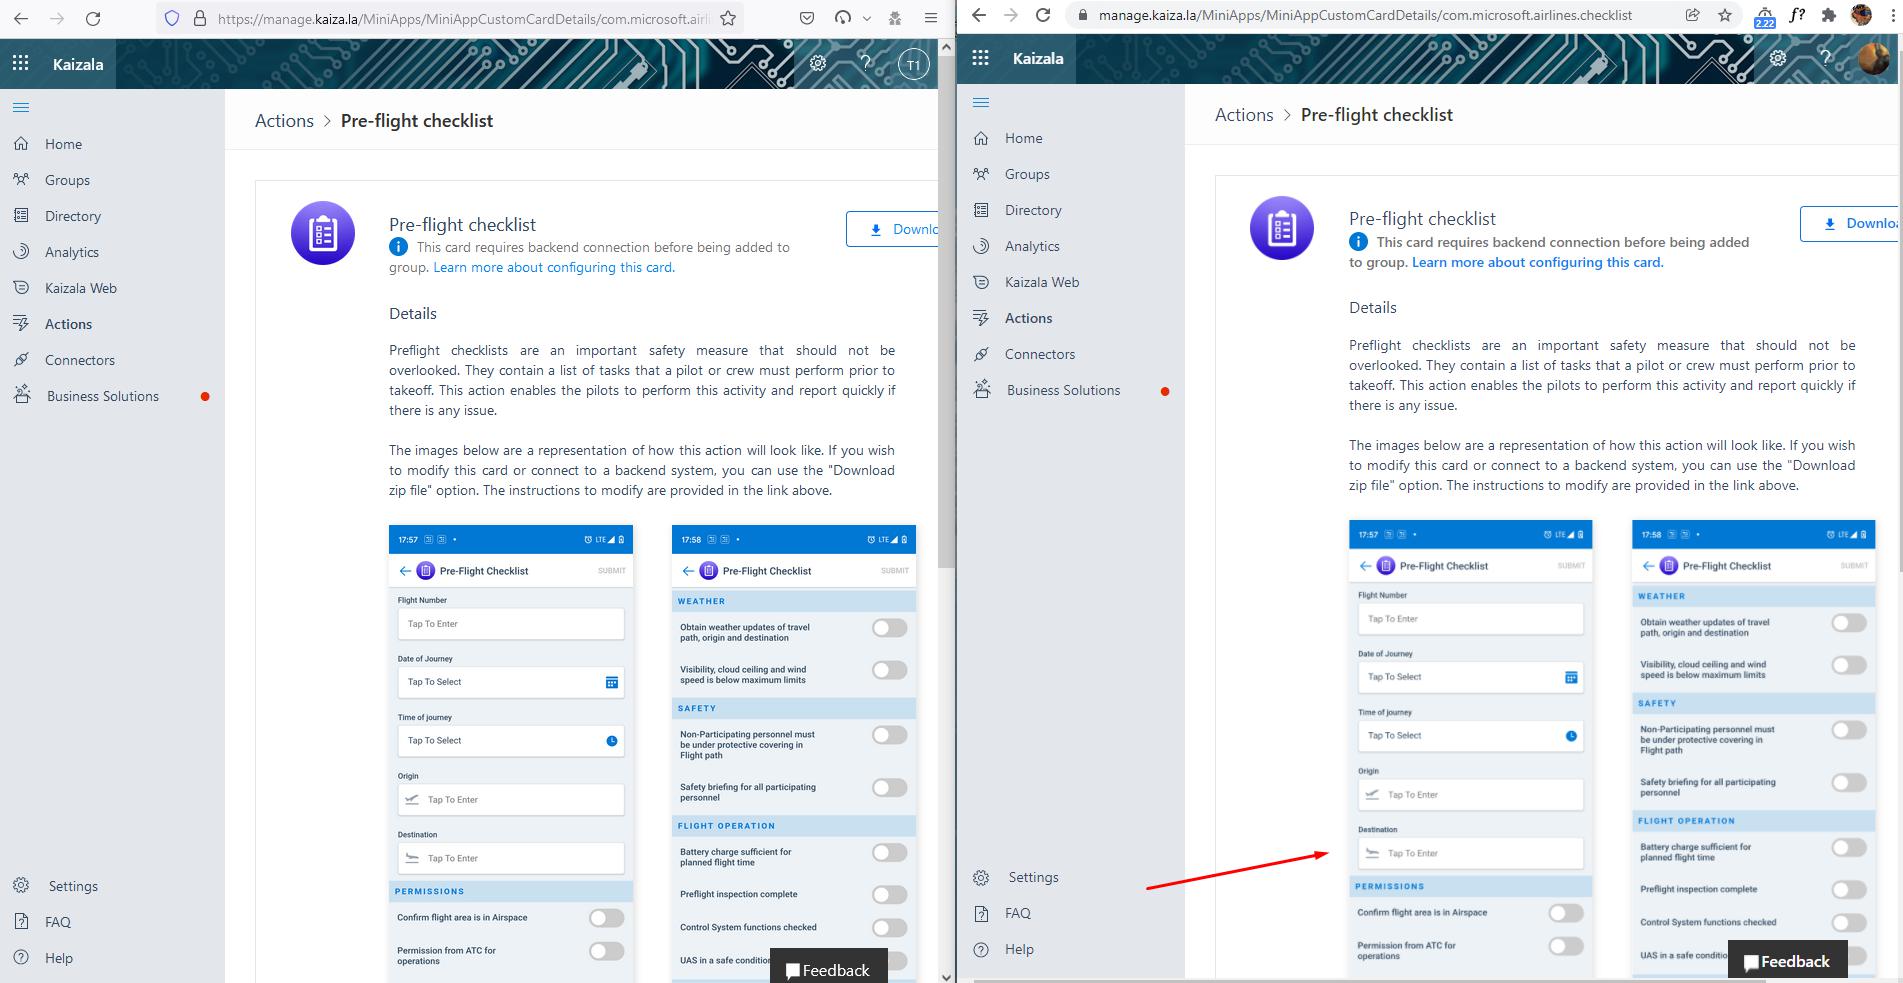Toggle 'Obtain weather updates' switch in left preview

pos(889,628)
